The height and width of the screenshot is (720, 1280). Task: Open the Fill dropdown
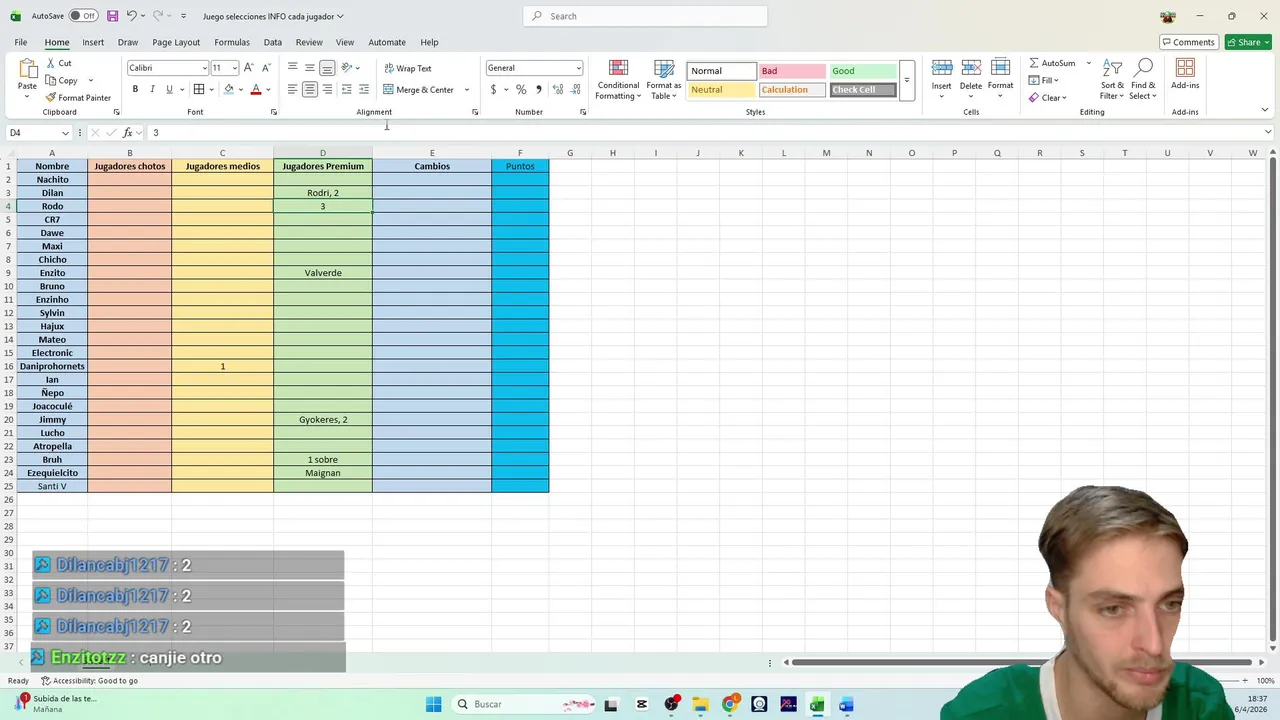pos(1044,80)
